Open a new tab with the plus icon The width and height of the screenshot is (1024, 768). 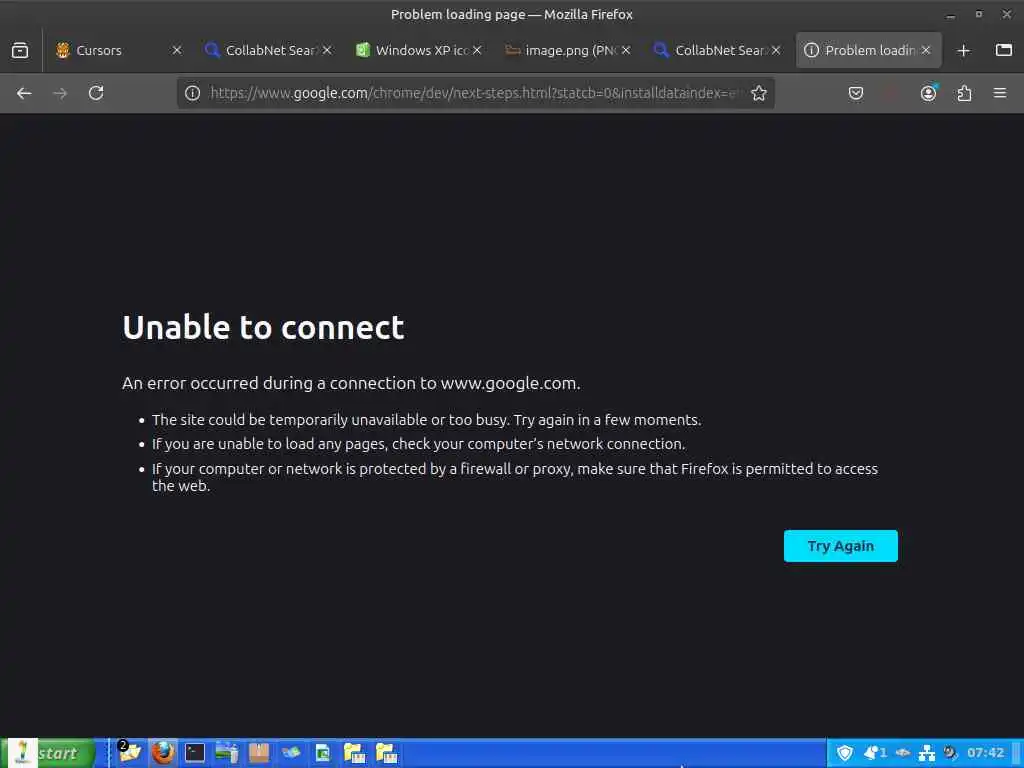(964, 50)
